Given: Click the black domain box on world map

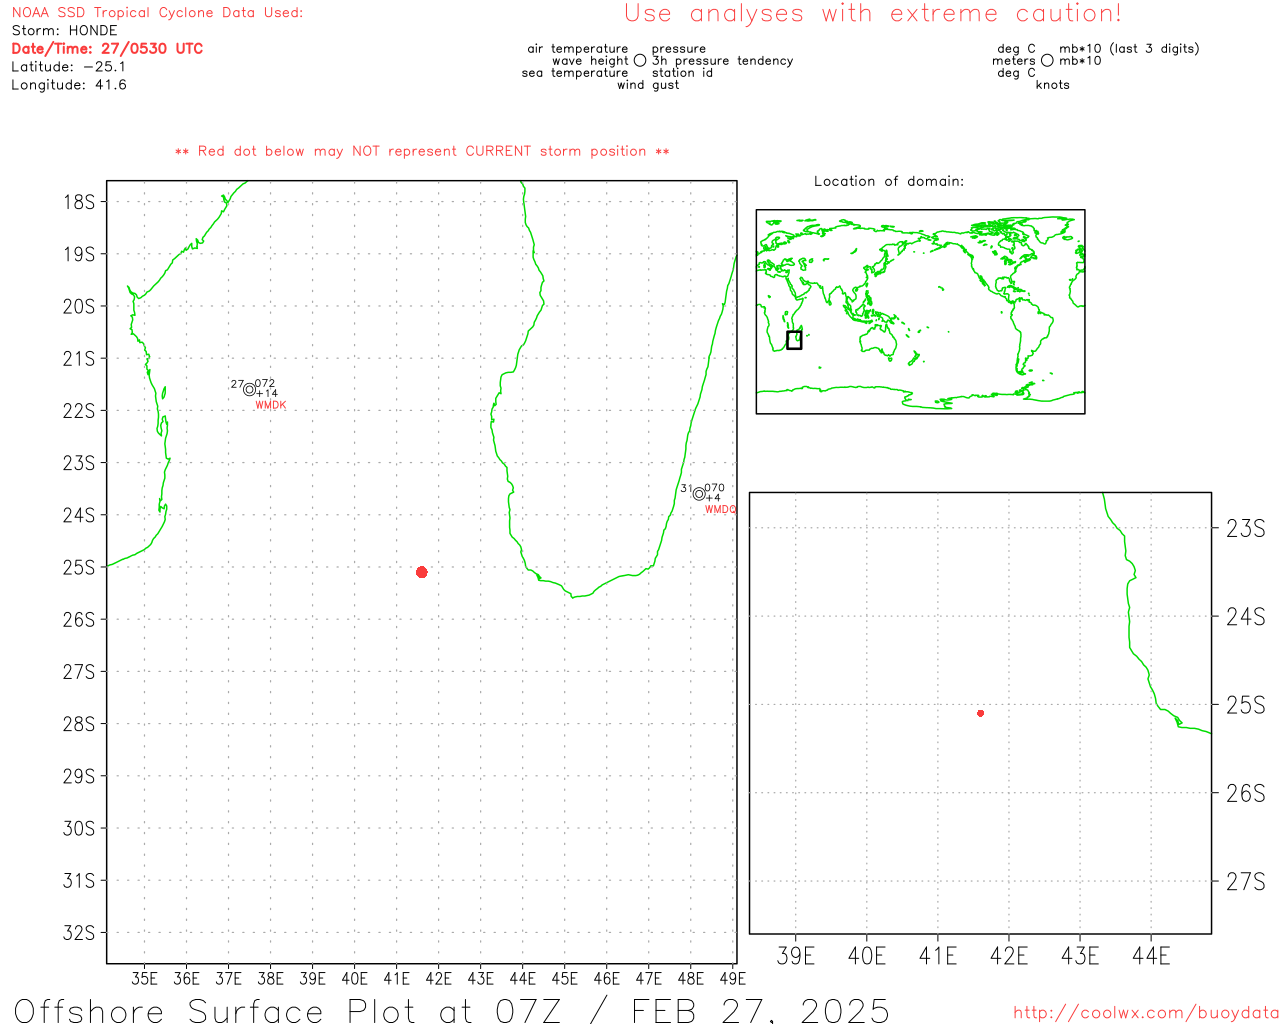Looking at the screenshot, I should [794, 340].
